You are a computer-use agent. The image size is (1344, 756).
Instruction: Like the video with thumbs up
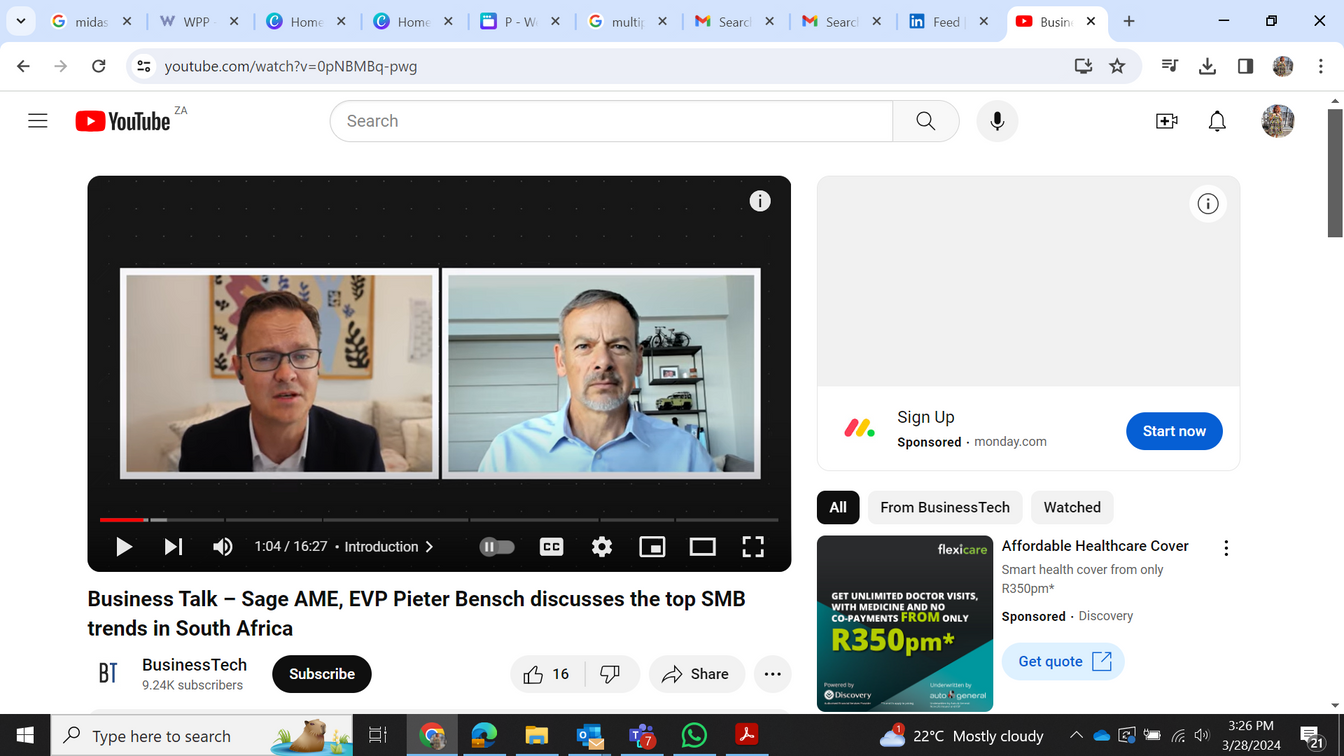pyautogui.click(x=546, y=674)
